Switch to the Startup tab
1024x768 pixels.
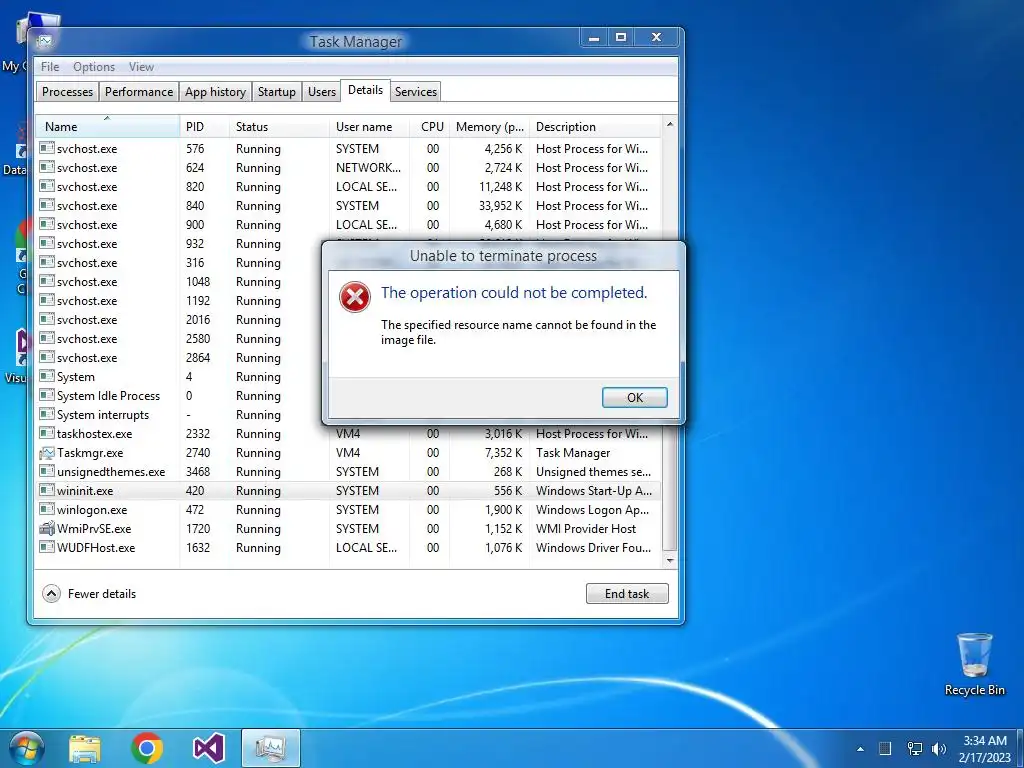pyautogui.click(x=277, y=91)
